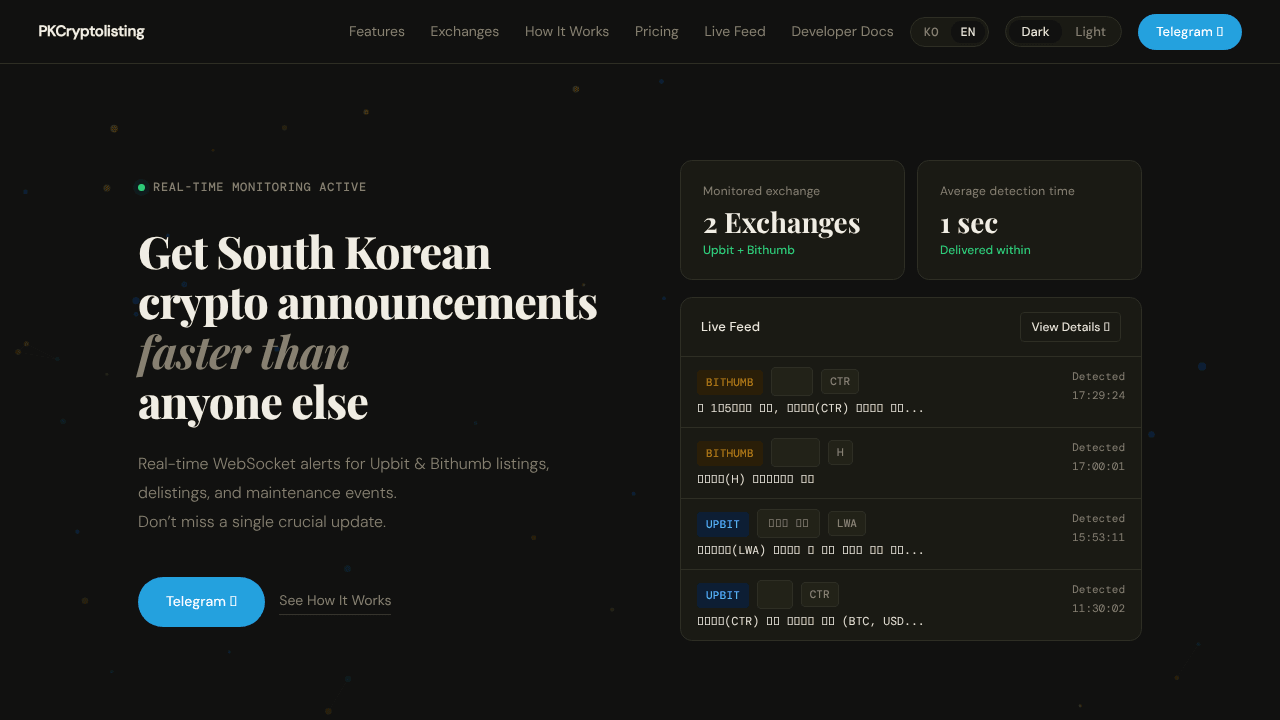Click the 'Upbit + Bithumb' label
Viewport: 1280px width, 720px height.
click(749, 250)
